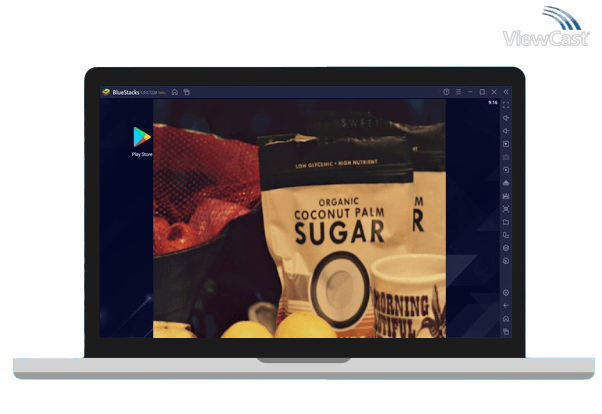The image size is (602, 414).
Task: Click the 'BlueStacks' title text
Action: tap(126, 93)
